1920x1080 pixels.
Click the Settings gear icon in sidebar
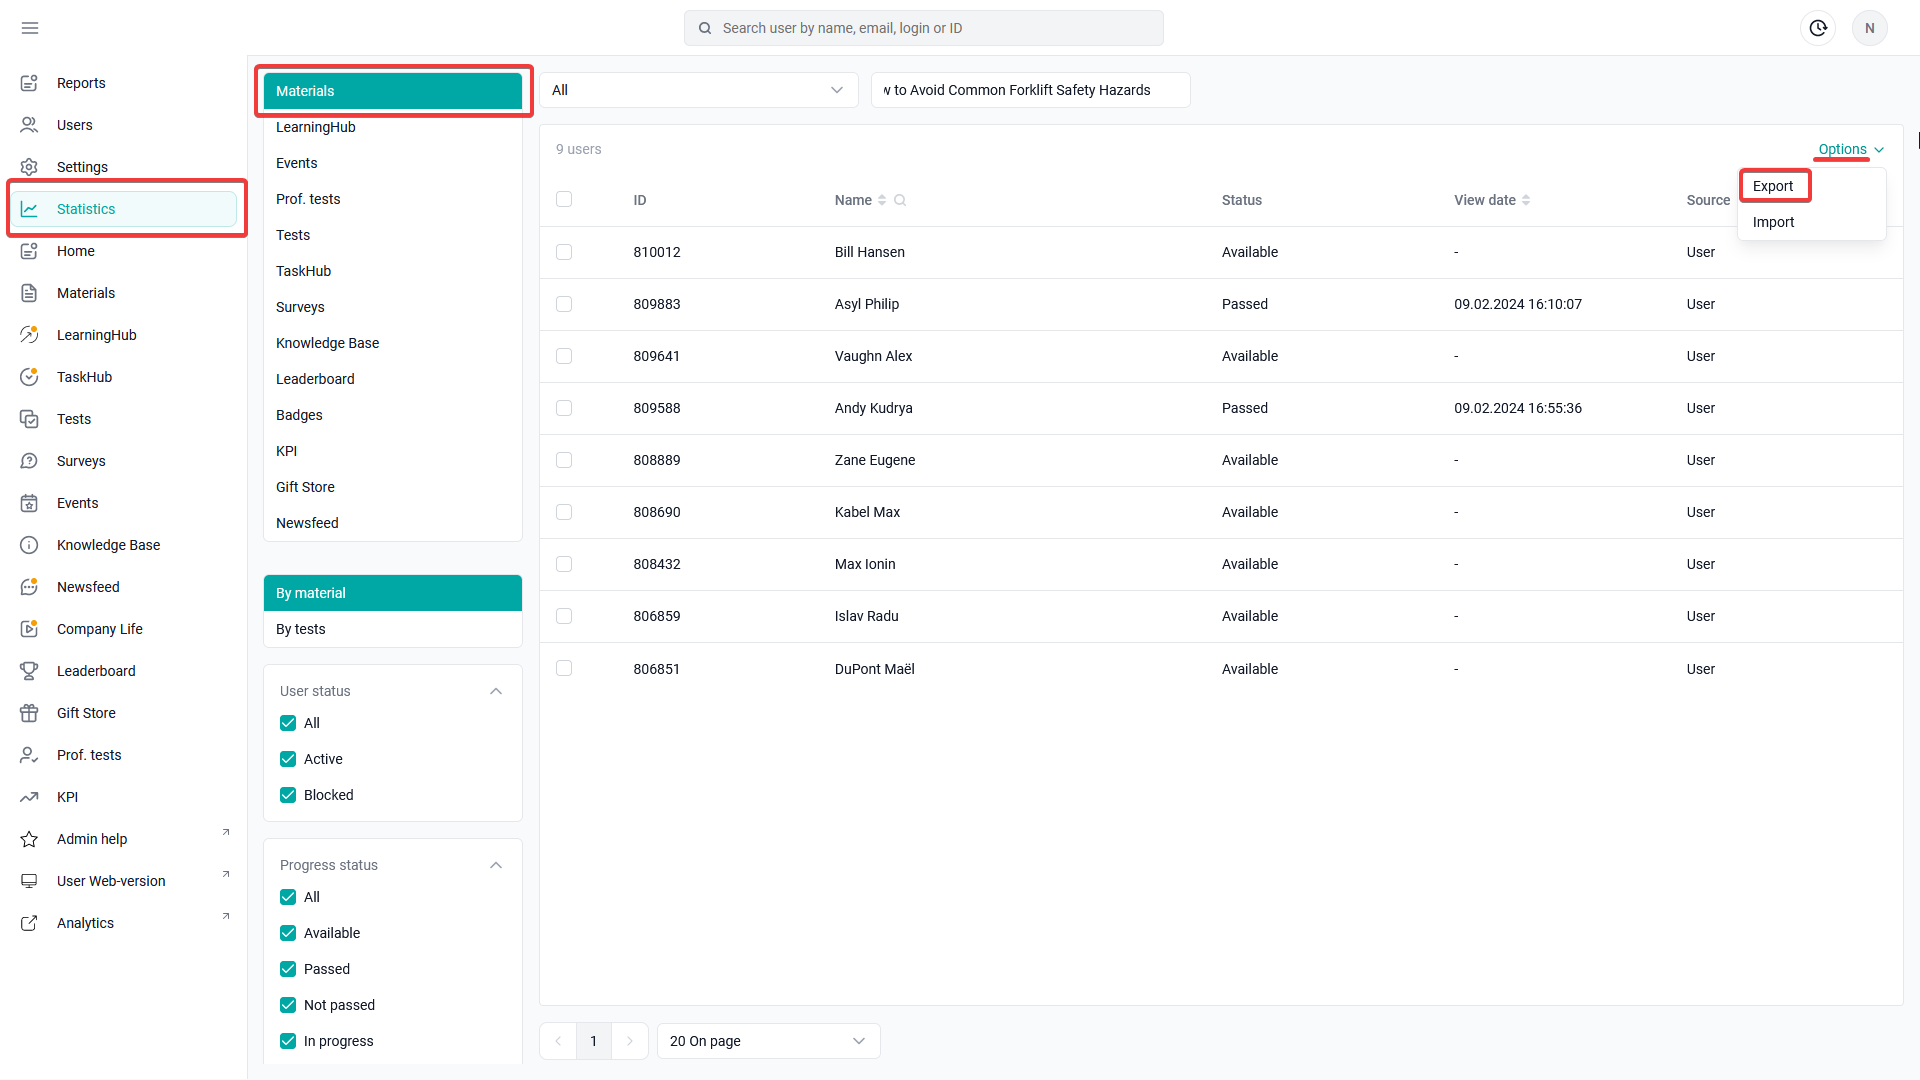(x=29, y=167)
